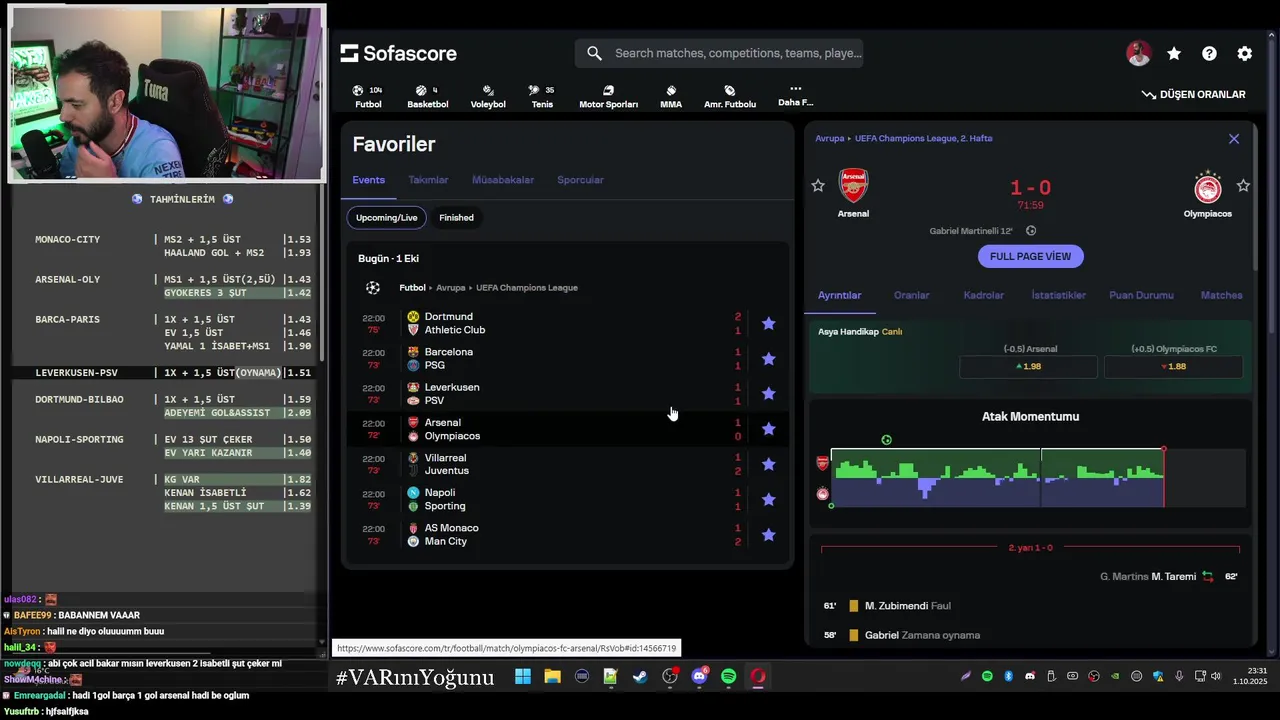This screenshot has height=720, width=1280.
Task: Click the Atak Momentumu graph
Action: [x=1037, y=478]
